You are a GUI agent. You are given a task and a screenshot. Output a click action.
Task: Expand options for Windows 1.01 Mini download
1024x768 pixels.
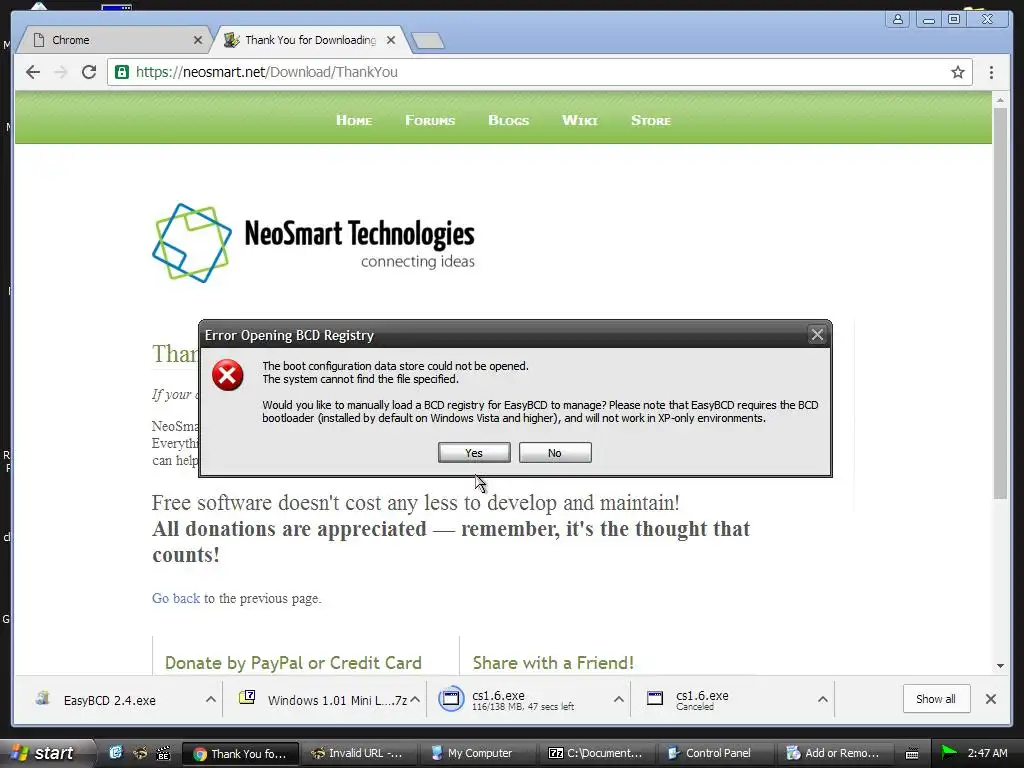coord(415,699)
